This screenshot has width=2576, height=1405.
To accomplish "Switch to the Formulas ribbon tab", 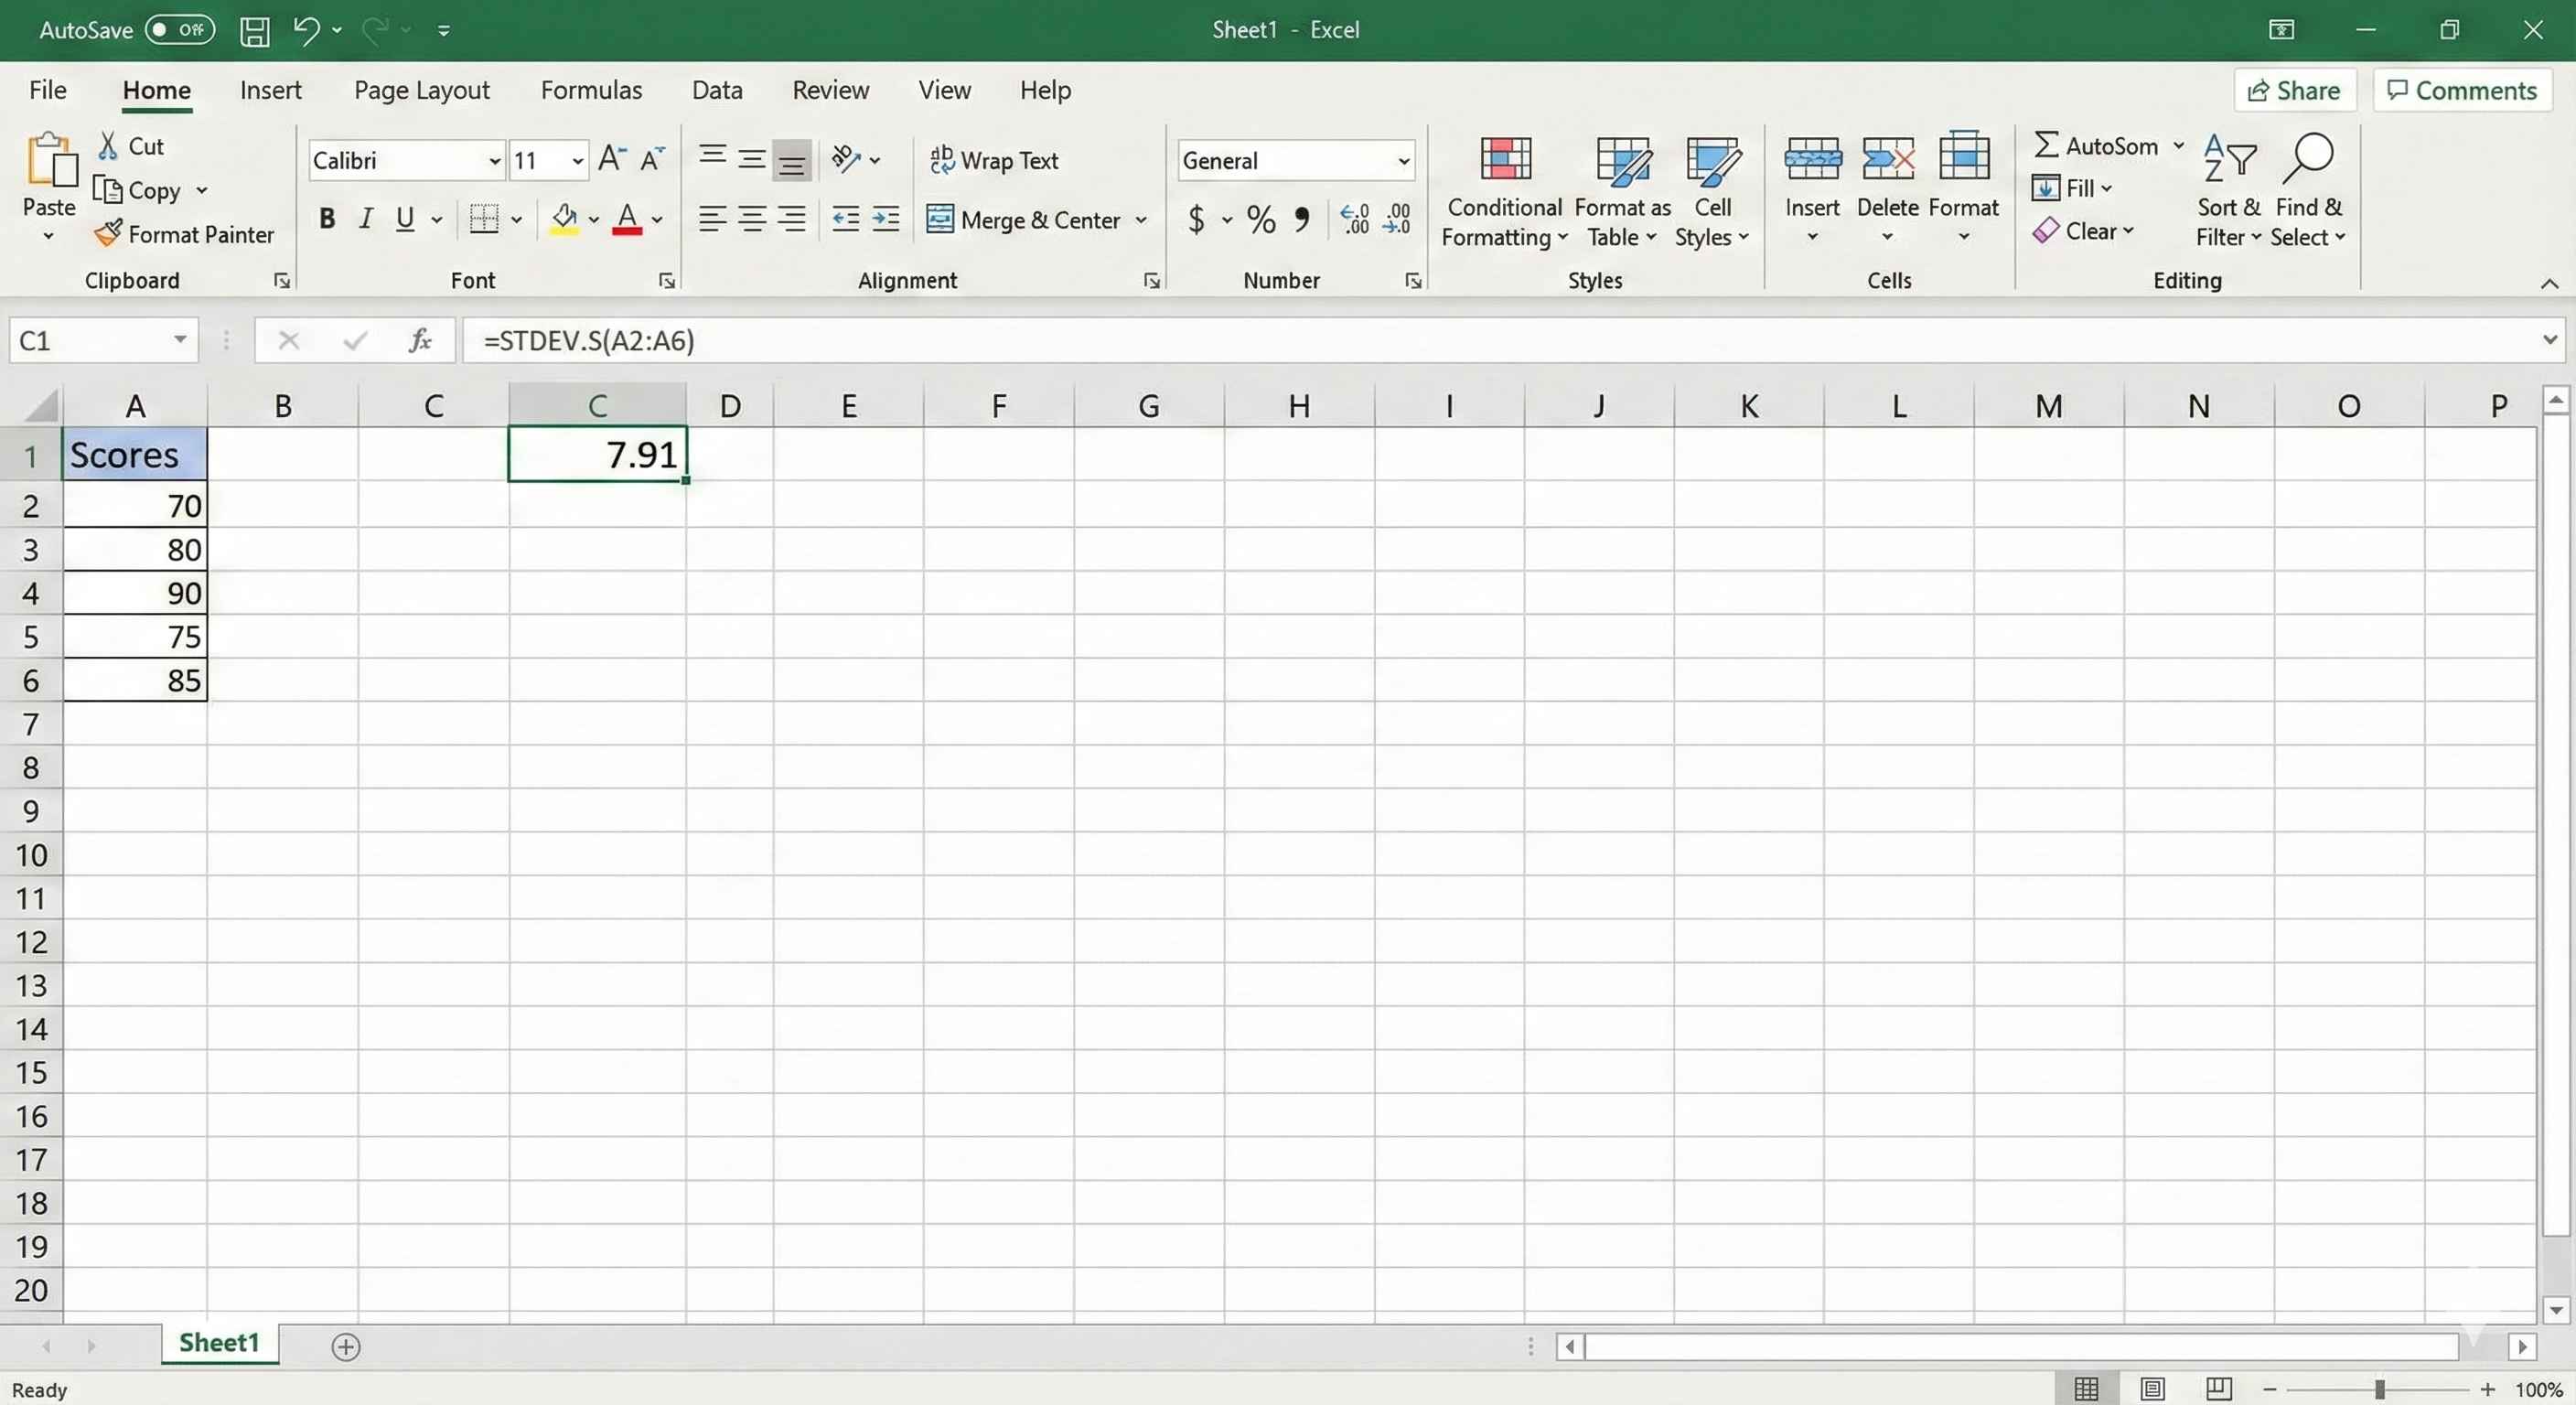I will (591, 90).
